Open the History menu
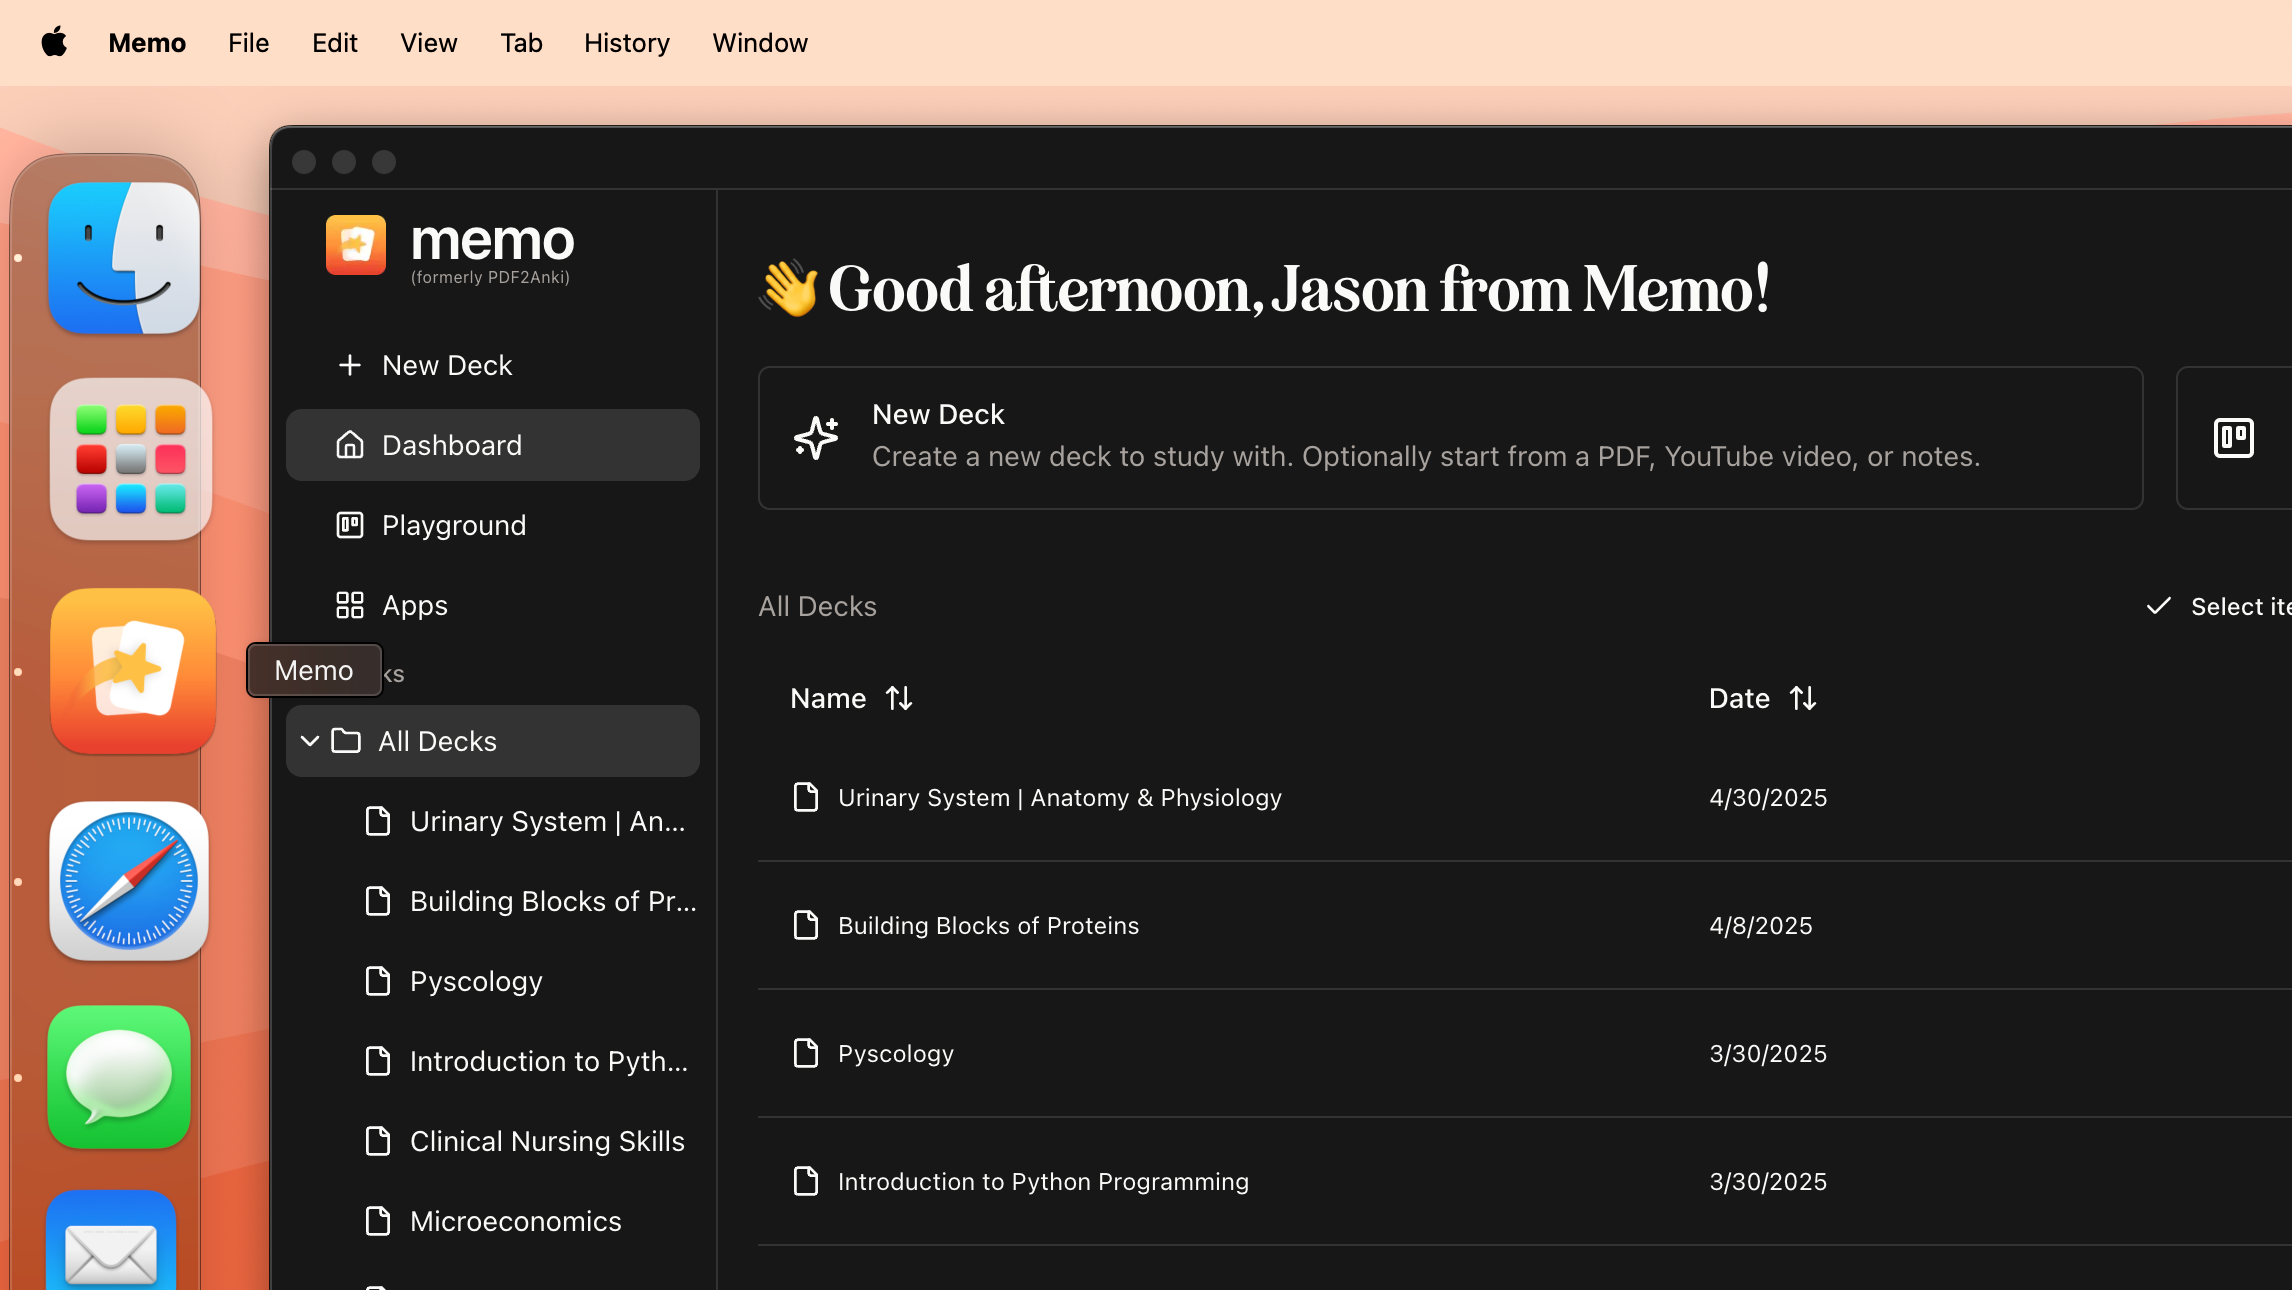This screenshot has height=1290, width=2292. 627,43
